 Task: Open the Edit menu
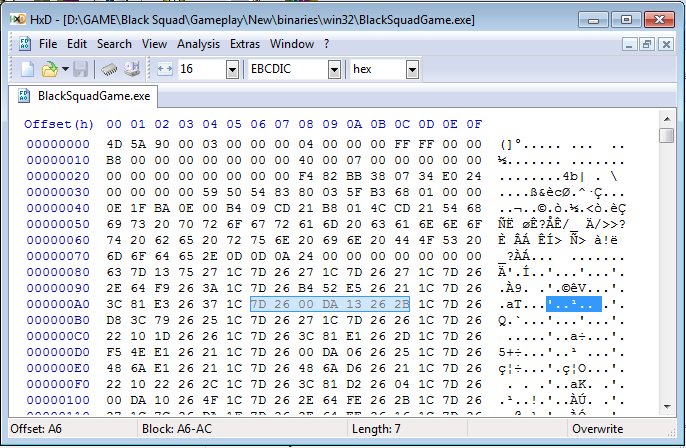[x=77, y=44]
